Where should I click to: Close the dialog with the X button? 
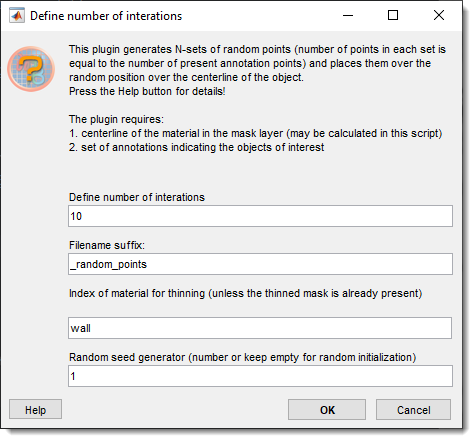click(x=439, y=15)
